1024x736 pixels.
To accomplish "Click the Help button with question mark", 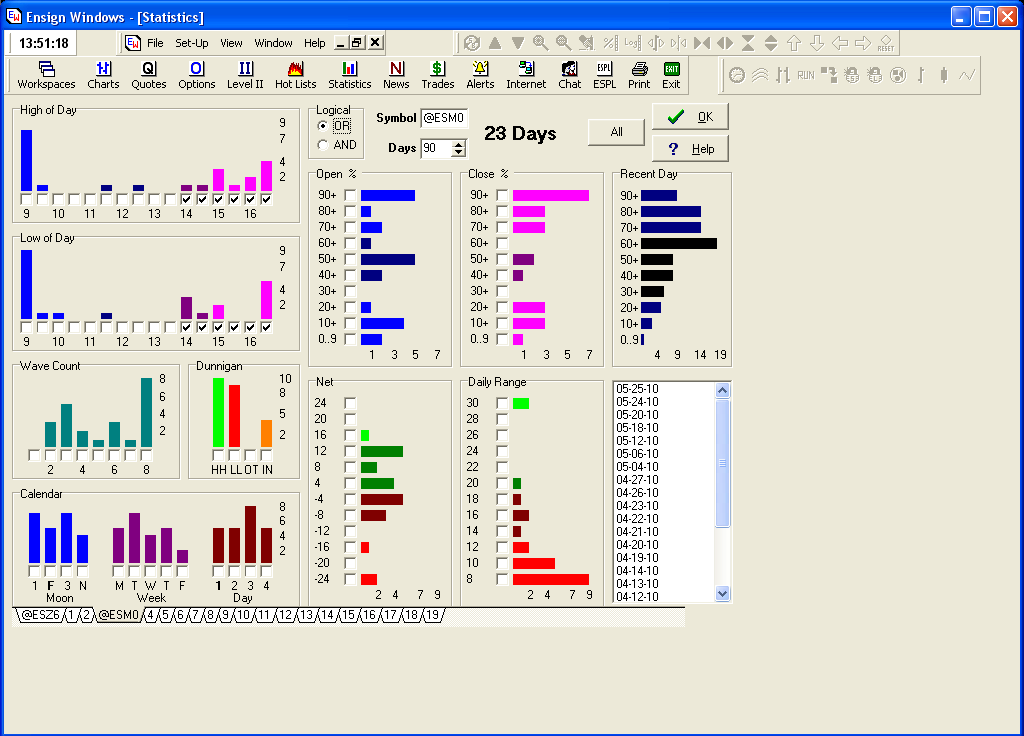I will [x=690, y=149].
